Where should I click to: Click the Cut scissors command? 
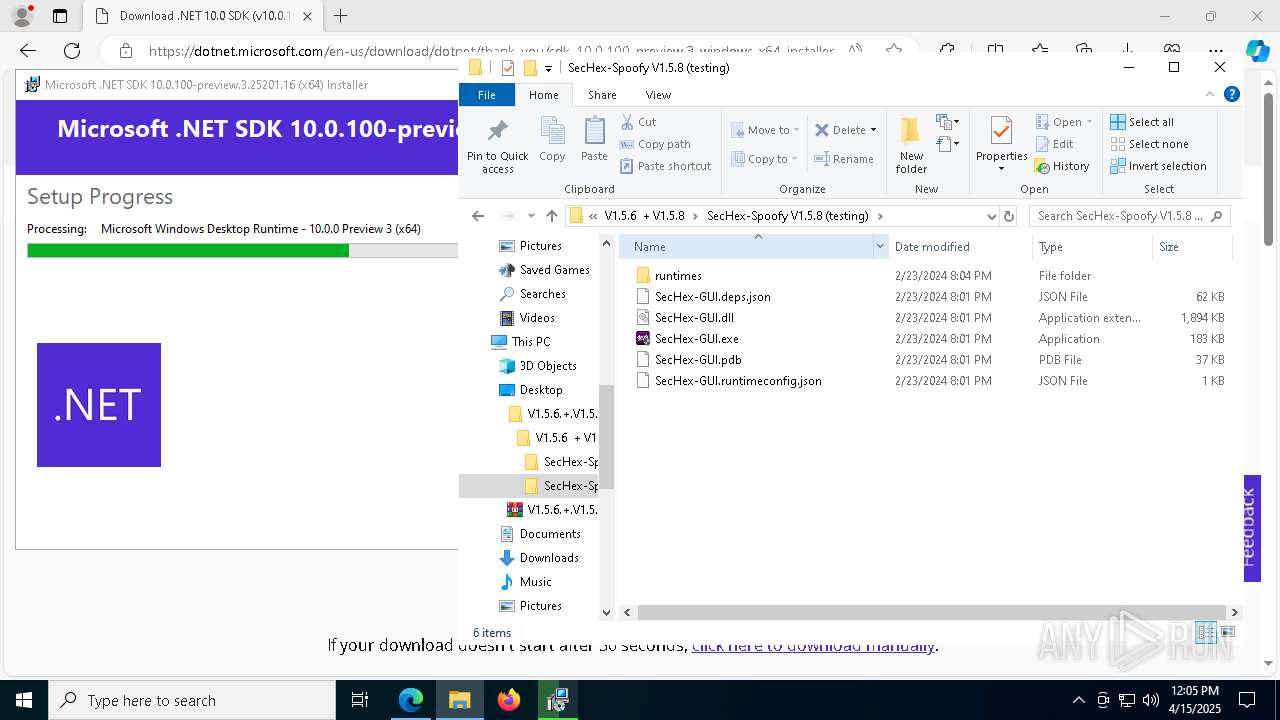tap(638, 122)
